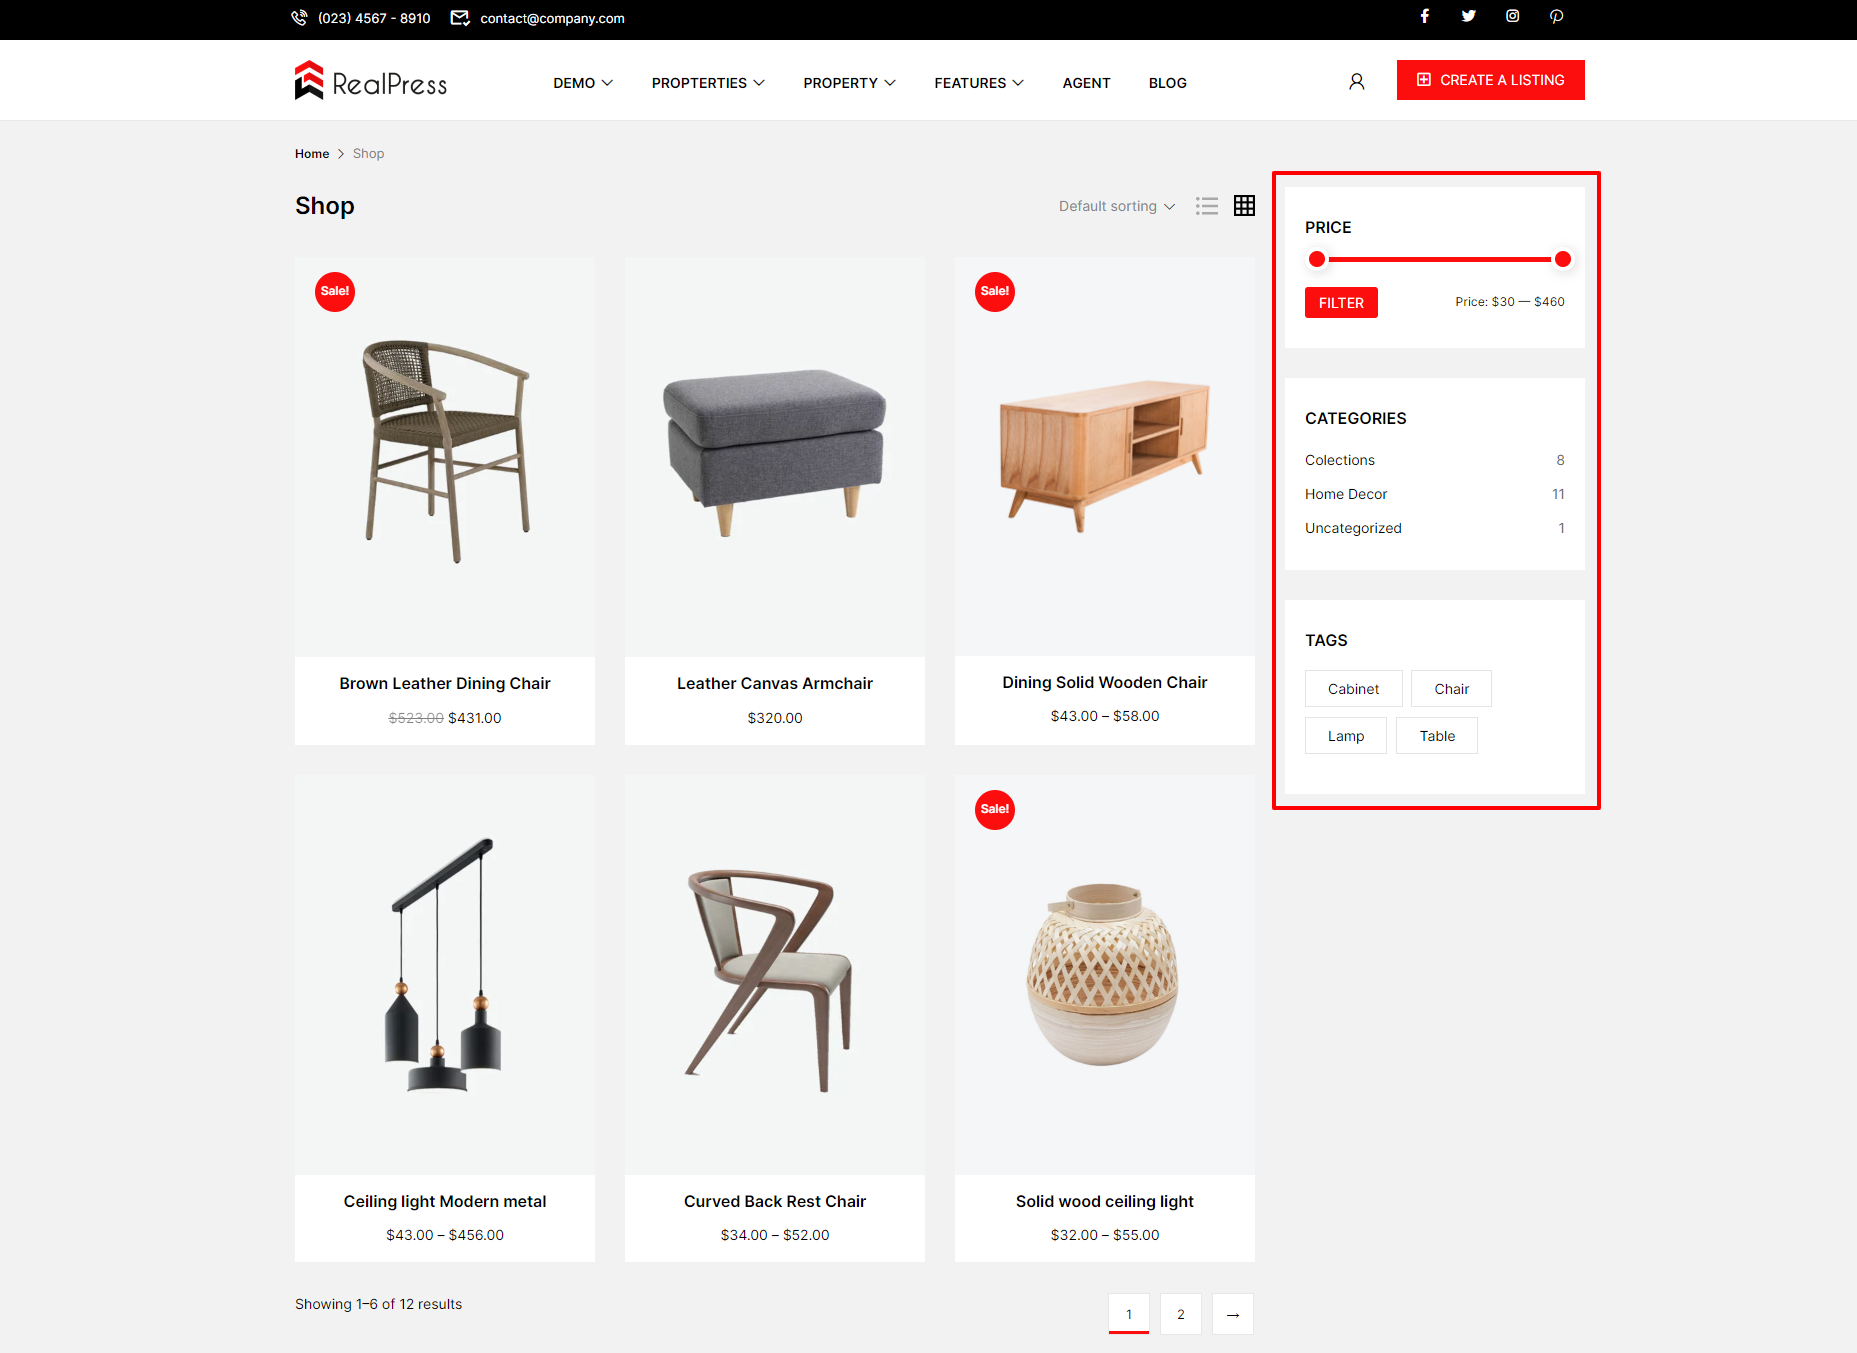Open the Default sorting dropdown
The height and width of the screenshot is (1353, 1857).
point(1117,206)
